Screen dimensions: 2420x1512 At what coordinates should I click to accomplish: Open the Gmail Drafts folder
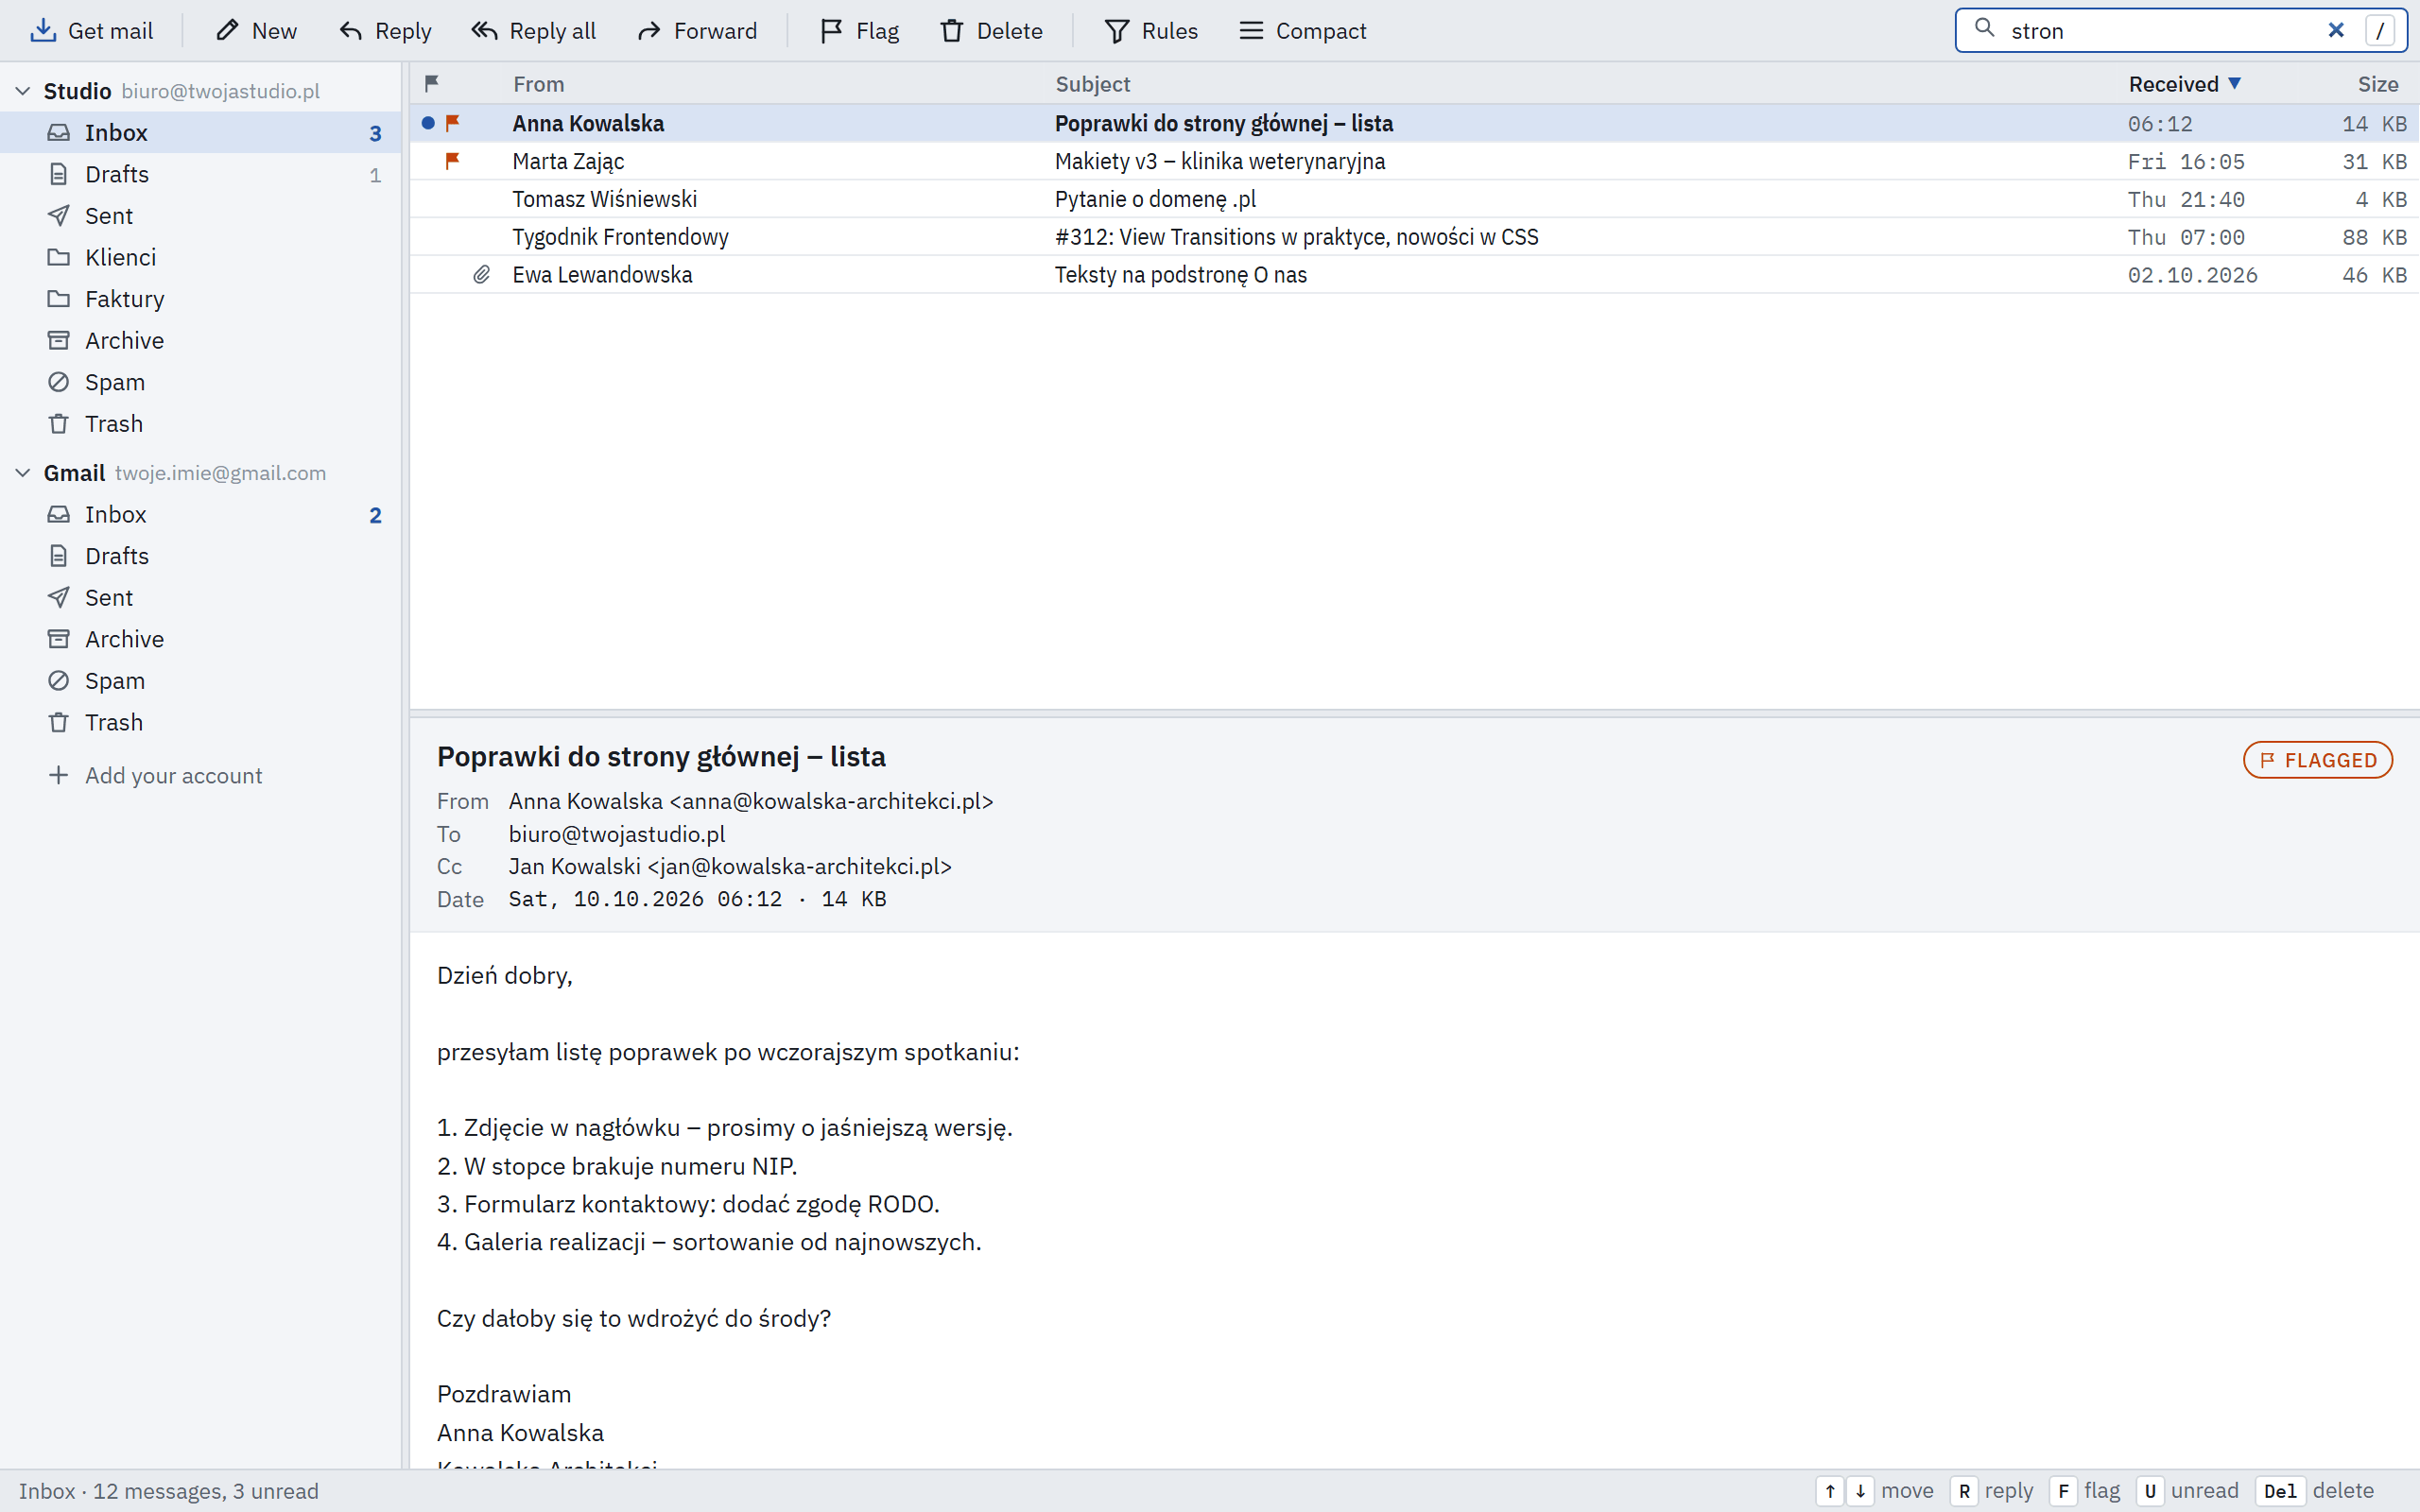click(x=200, y=556)
